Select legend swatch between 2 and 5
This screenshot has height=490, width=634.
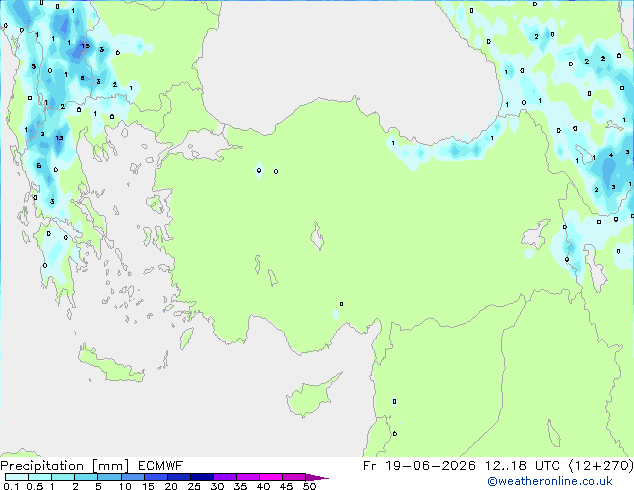tap(86, 477)
